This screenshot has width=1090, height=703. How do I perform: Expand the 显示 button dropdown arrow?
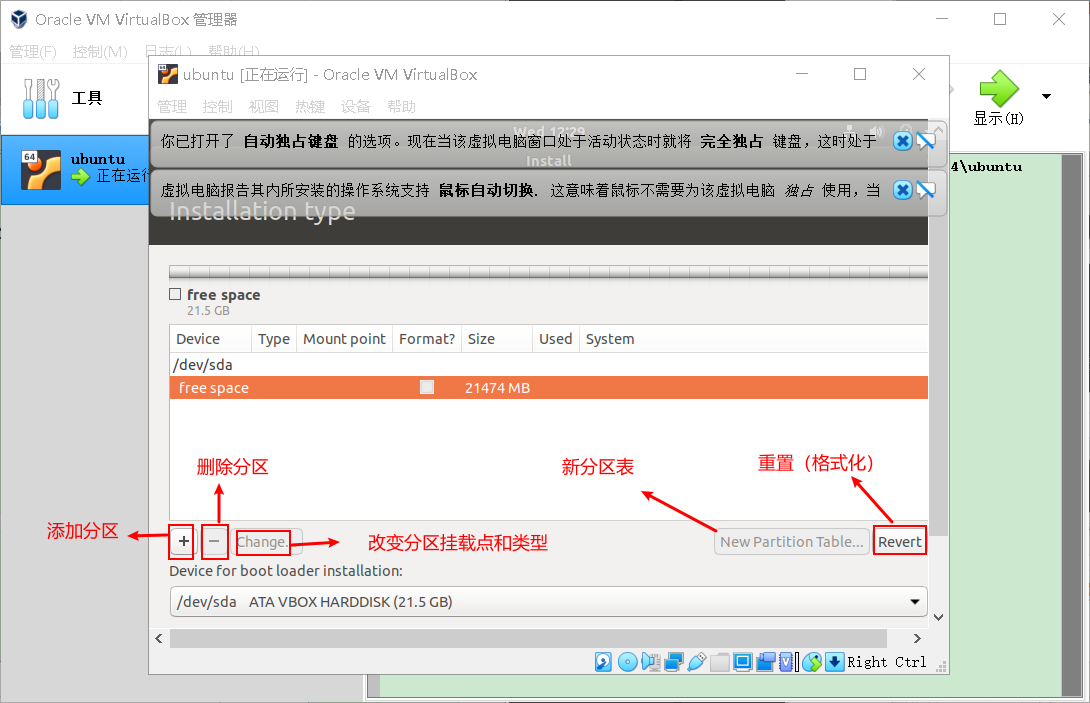tap(1046, 96)
